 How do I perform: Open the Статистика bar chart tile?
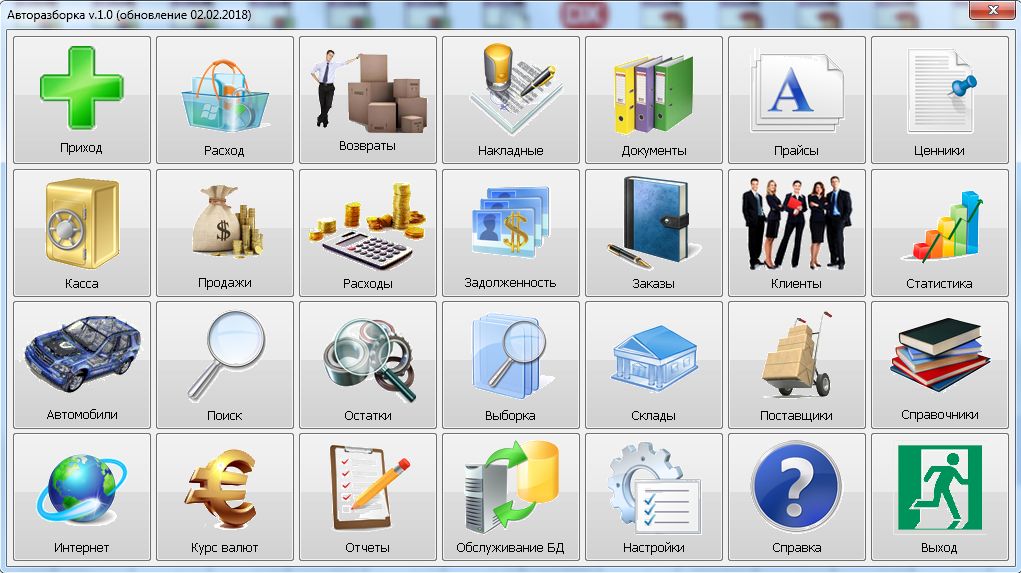[940, 233]
